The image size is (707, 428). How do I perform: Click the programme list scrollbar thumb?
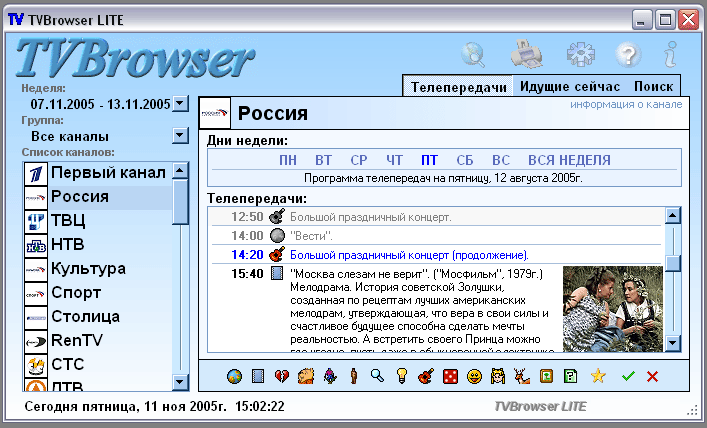673,263
